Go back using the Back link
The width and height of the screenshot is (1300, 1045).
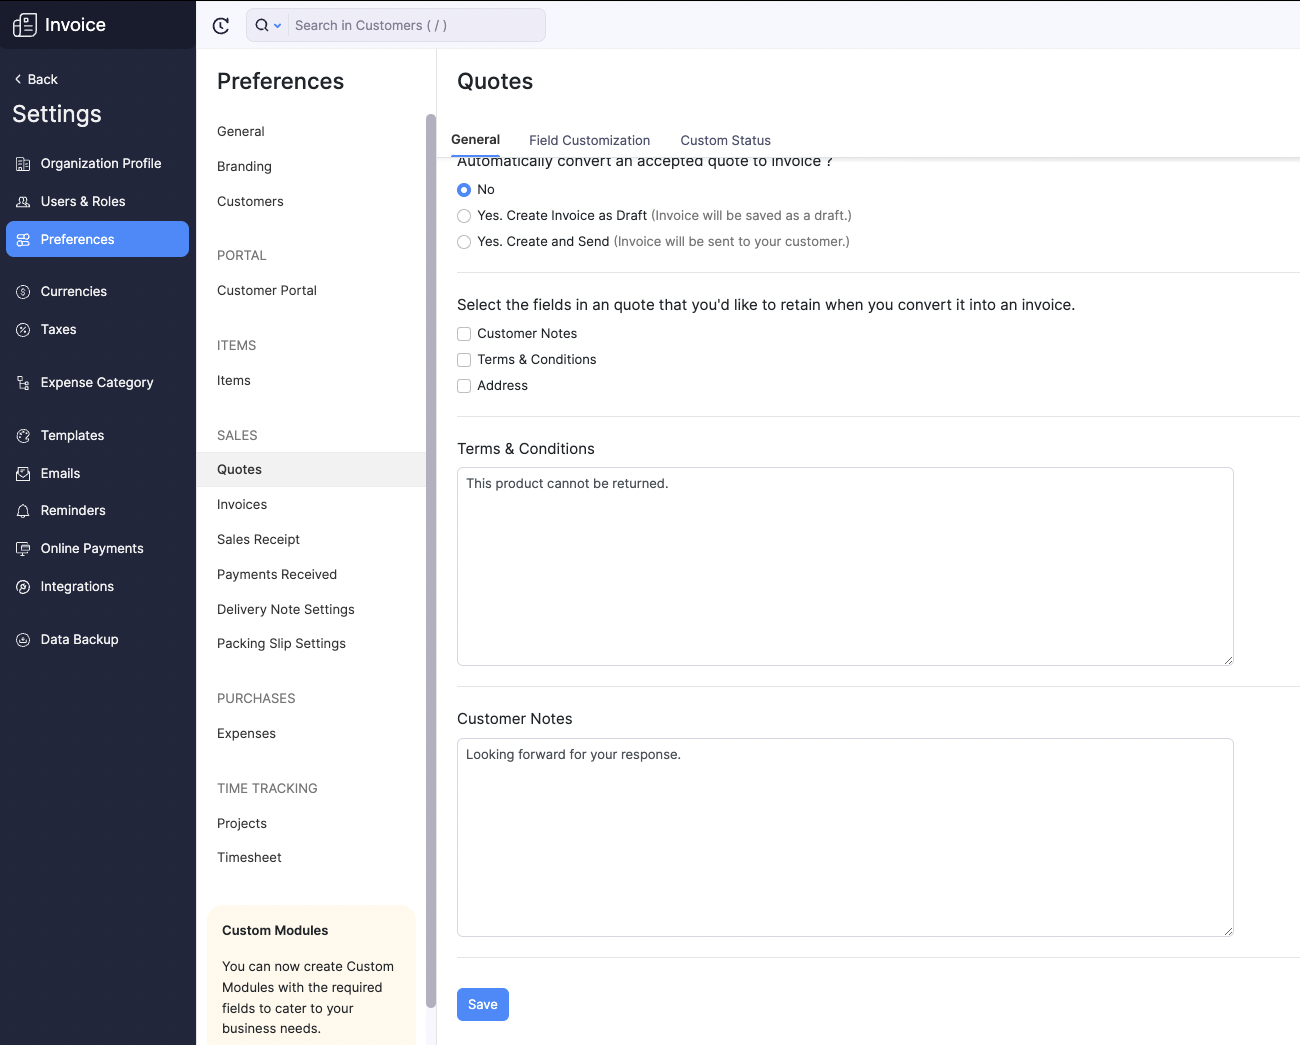tap(35, 78)
